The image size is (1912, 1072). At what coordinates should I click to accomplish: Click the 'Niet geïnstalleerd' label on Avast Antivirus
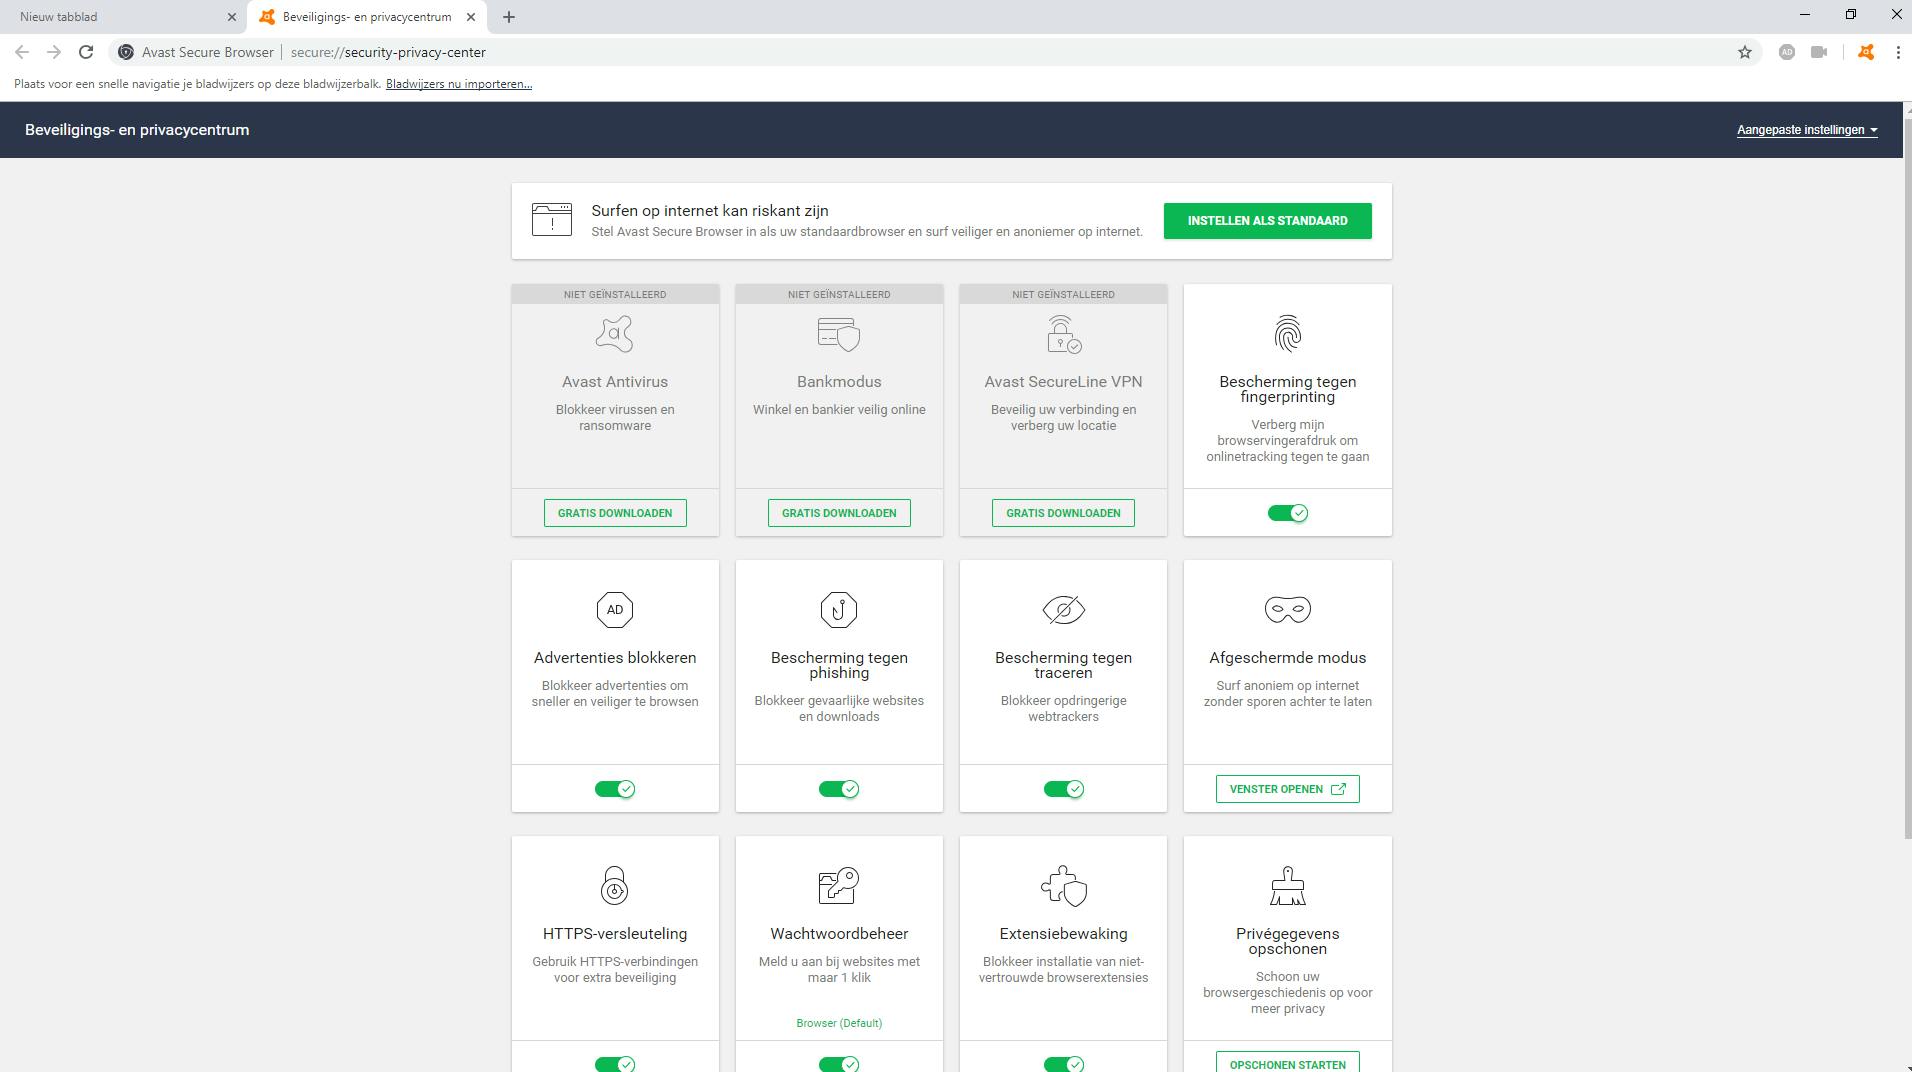tap(615, 294)
